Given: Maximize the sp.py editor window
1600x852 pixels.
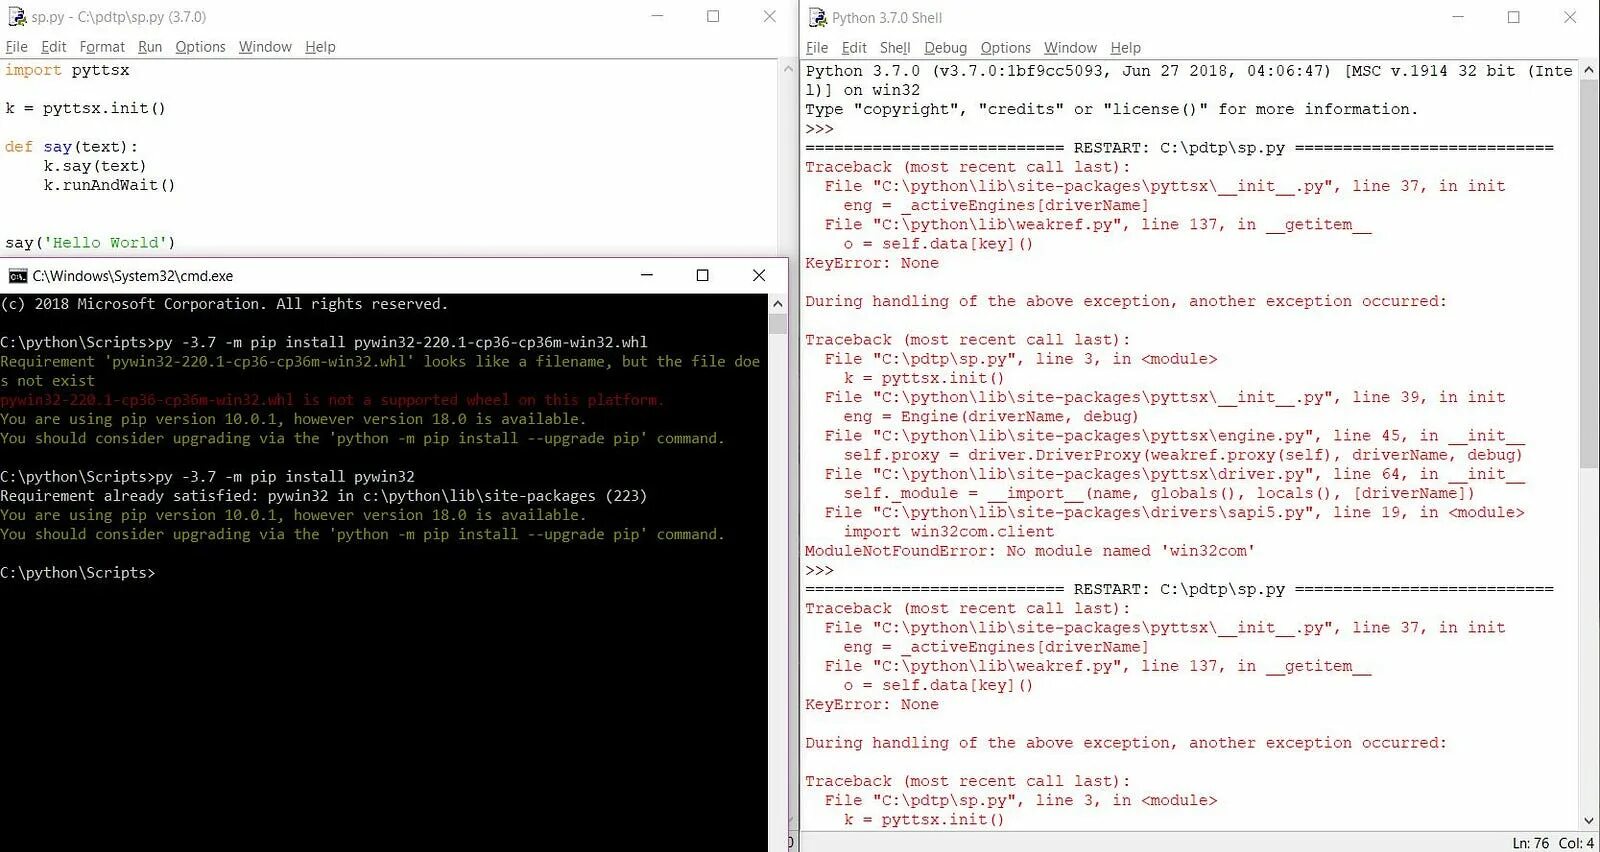Looking at the screenshot, I should pos(713,16).
